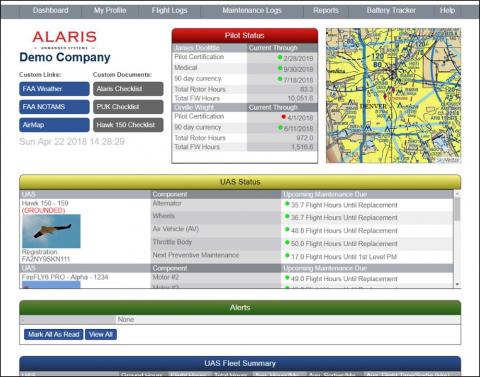Open the Denver sectional chart map

393,96
